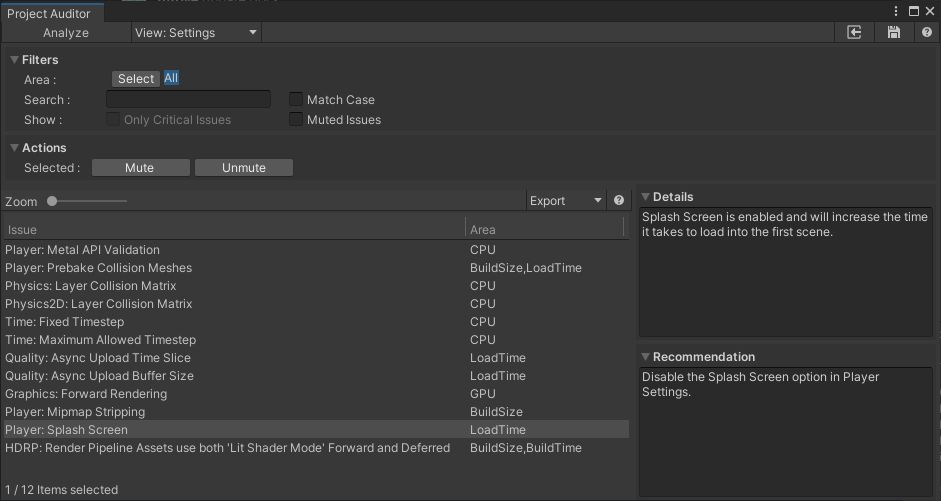Click the save report floppy icon
941x501 pixels.
[894, 32]
